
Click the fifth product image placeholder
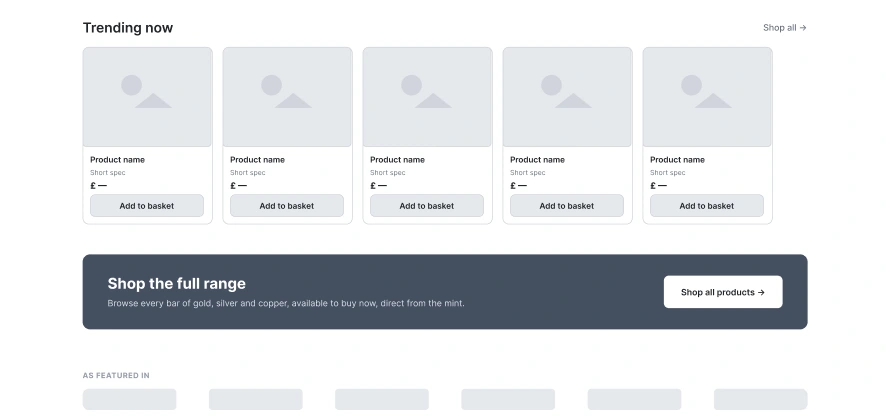point(707,97)
